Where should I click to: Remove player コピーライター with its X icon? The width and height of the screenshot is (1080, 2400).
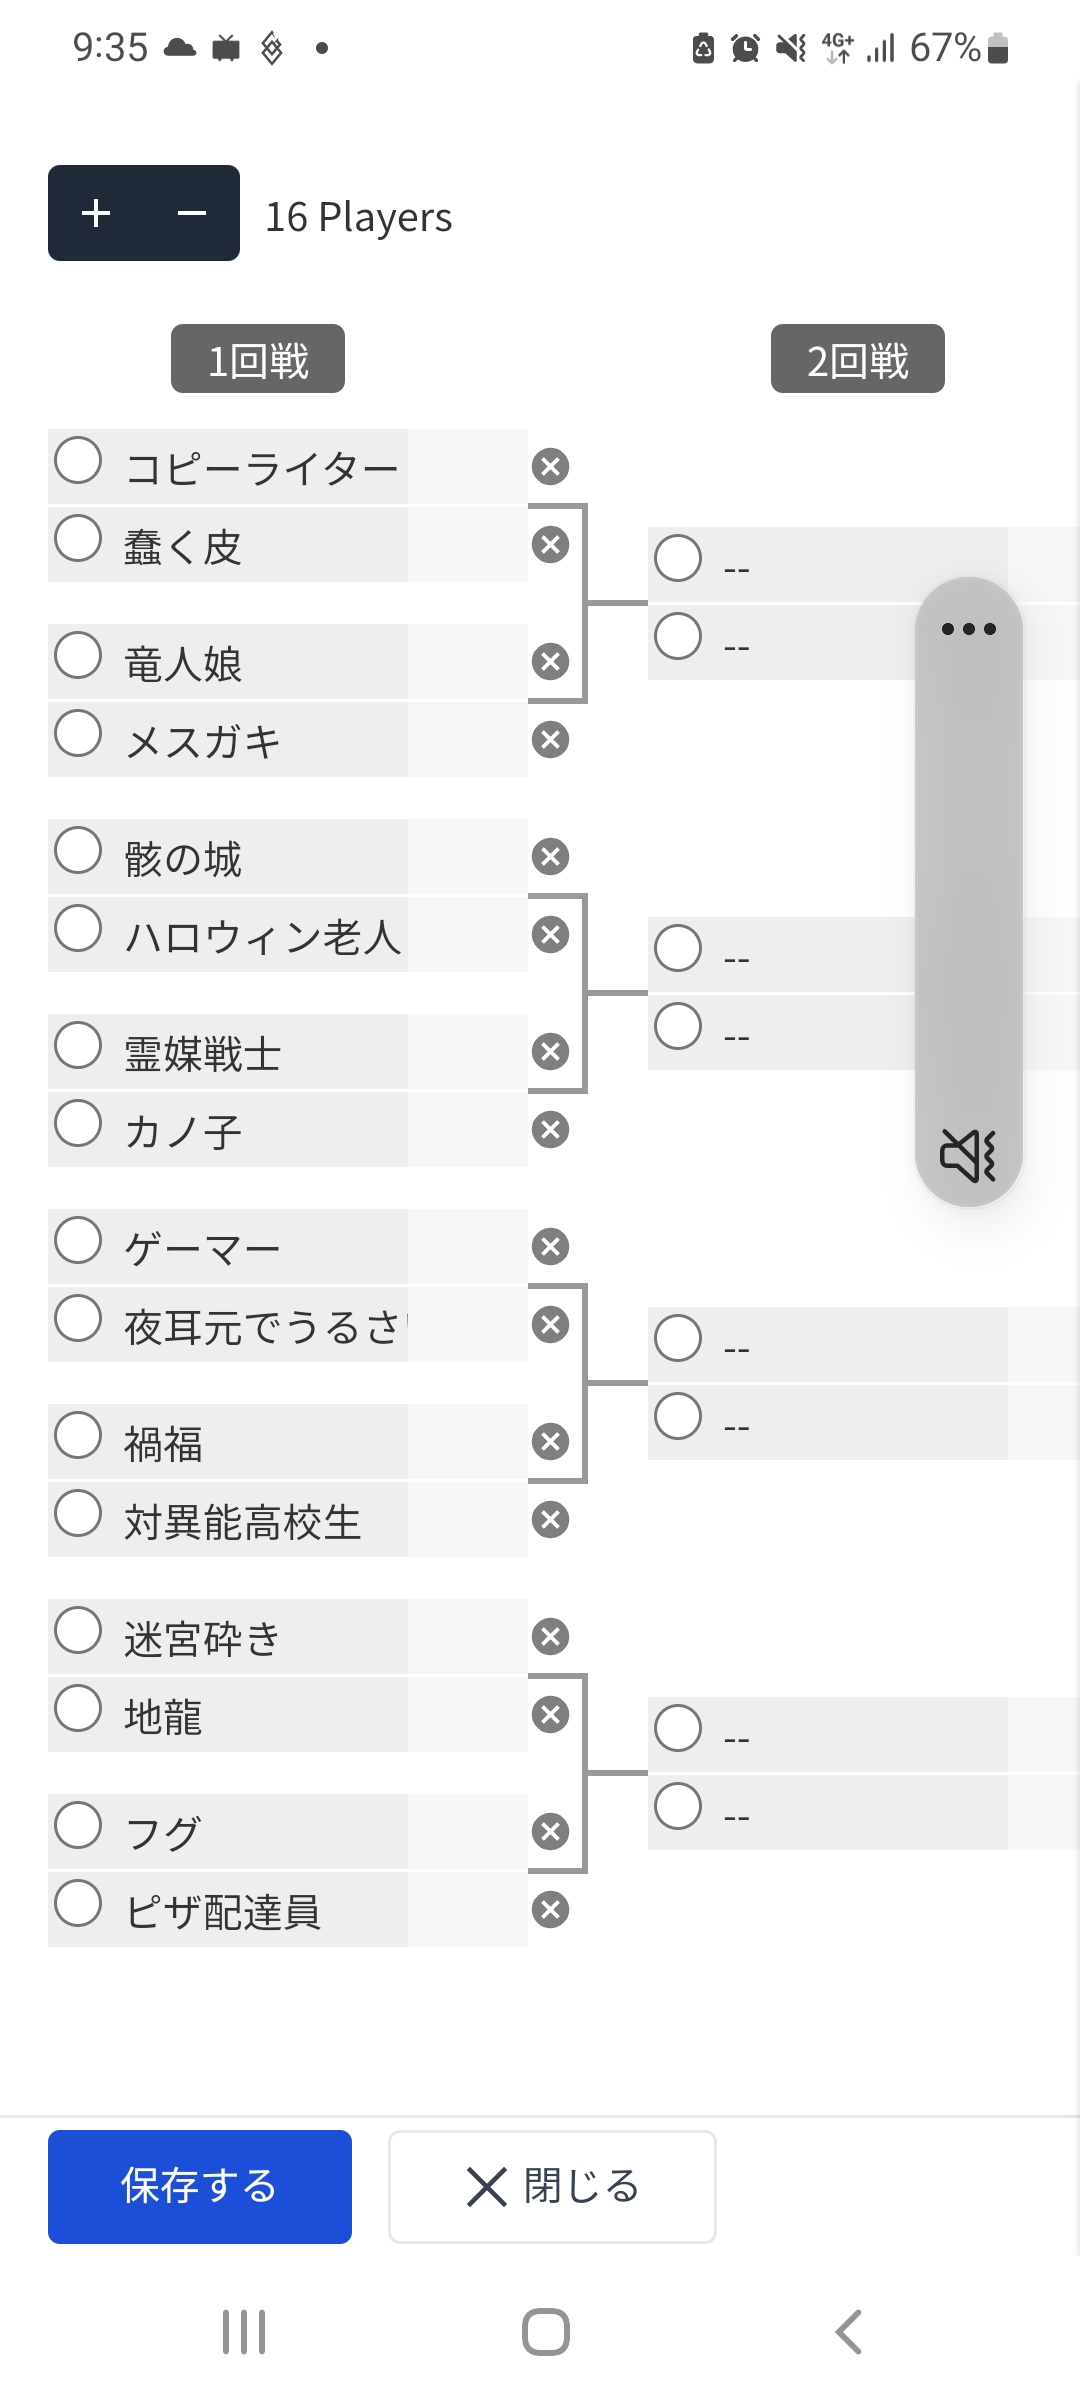tap(550, 467)
